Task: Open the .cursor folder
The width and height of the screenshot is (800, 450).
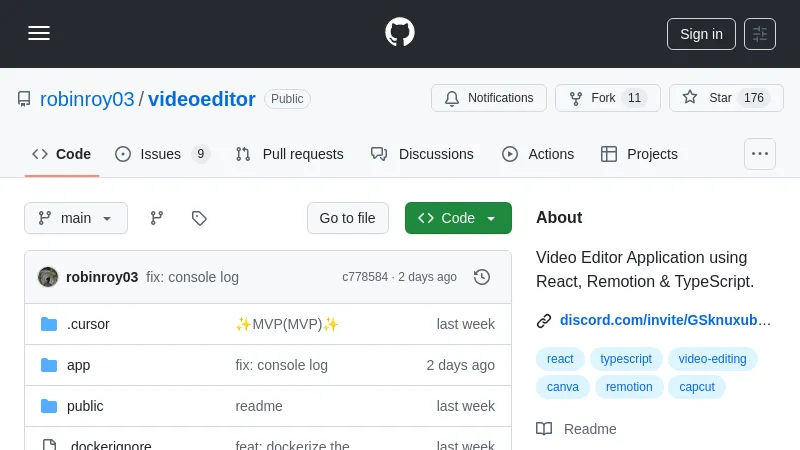Action: click(x=88, y=324)
